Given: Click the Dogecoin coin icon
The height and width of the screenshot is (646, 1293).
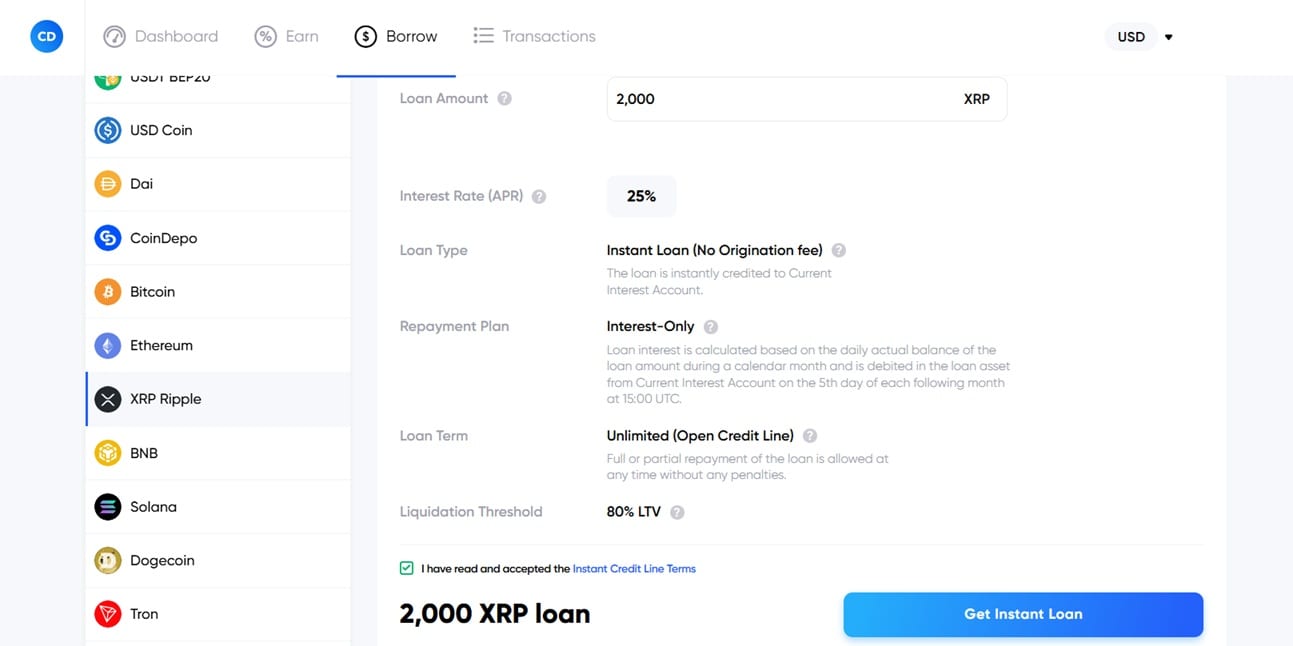Looking at the screenshot, I should click(107, 560).
